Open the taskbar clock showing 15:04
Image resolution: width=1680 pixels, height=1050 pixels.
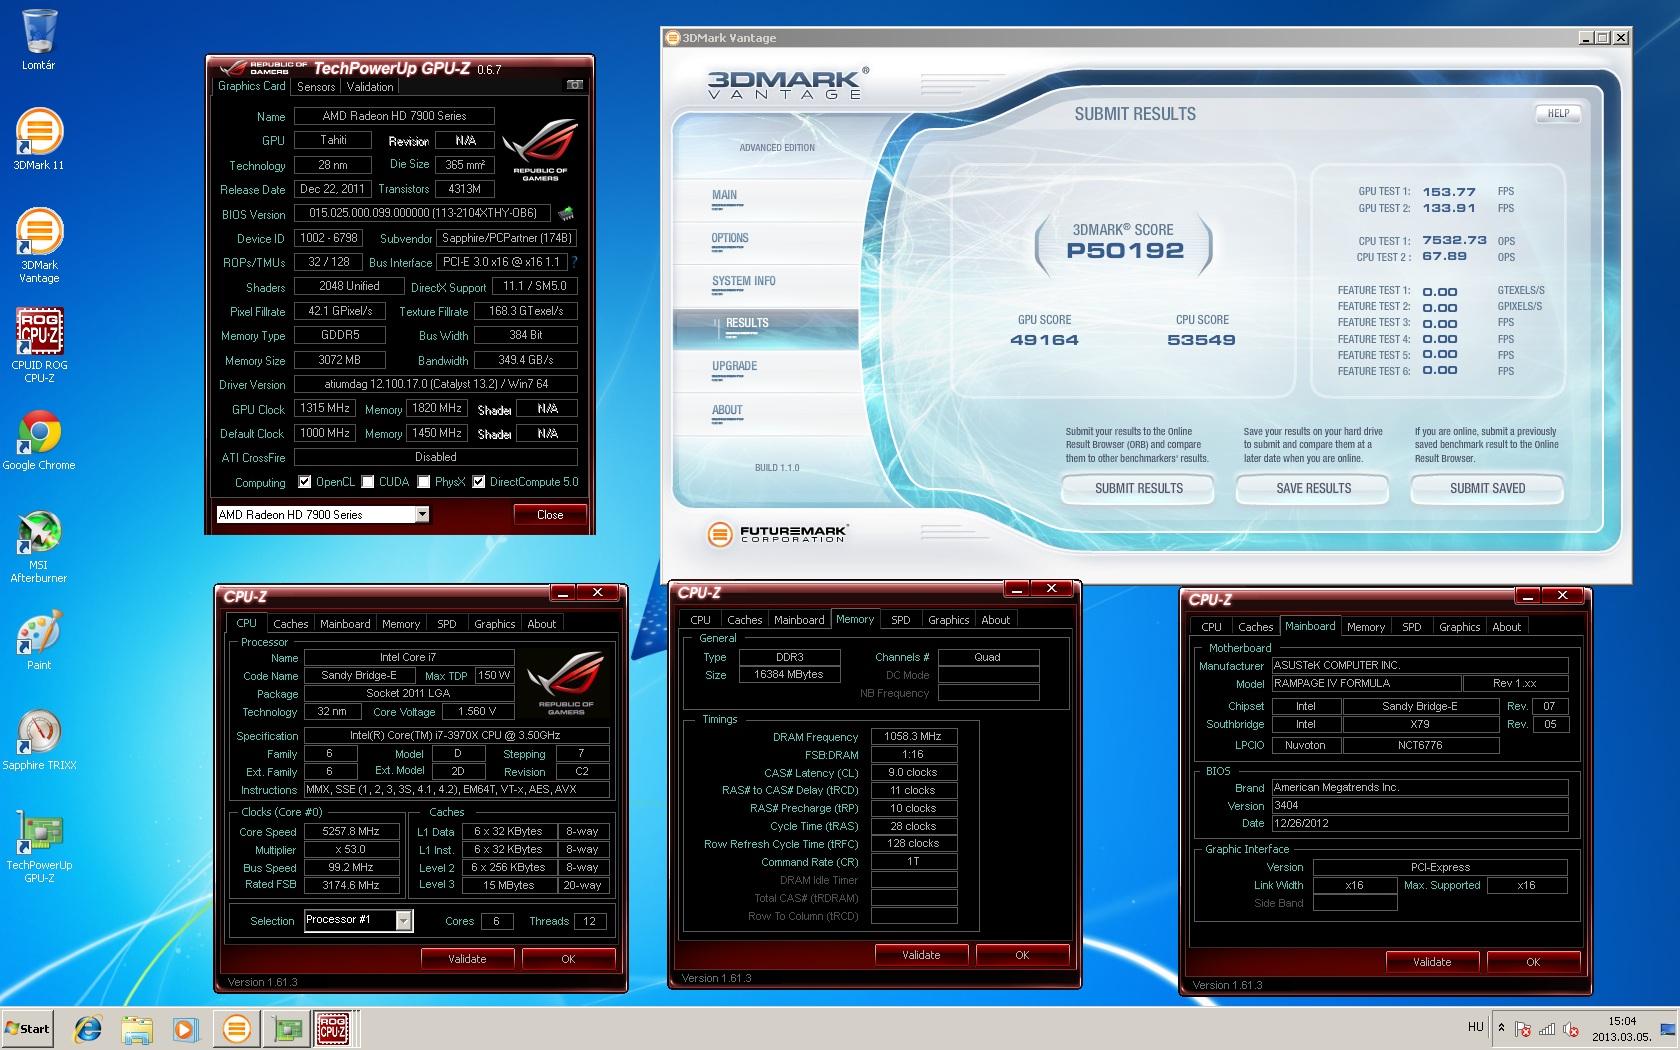coord(1622,1029)
